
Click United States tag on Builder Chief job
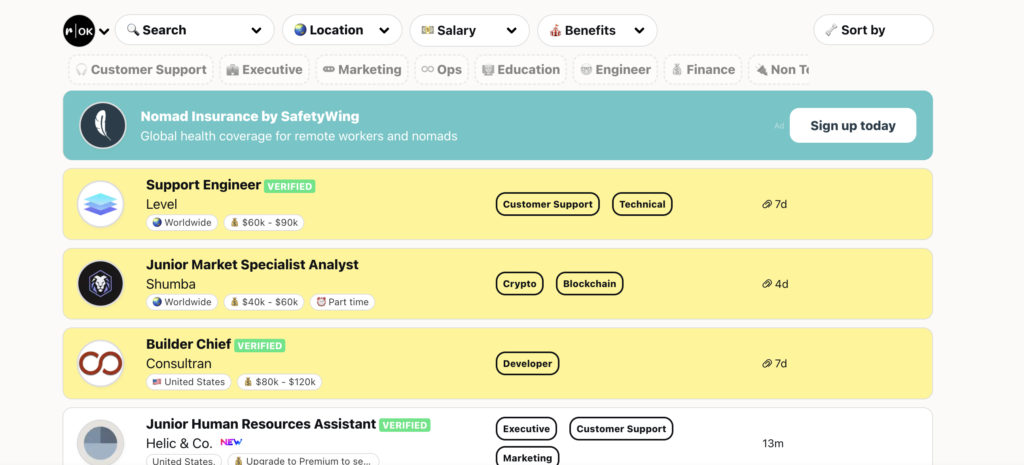coord(189,382)
